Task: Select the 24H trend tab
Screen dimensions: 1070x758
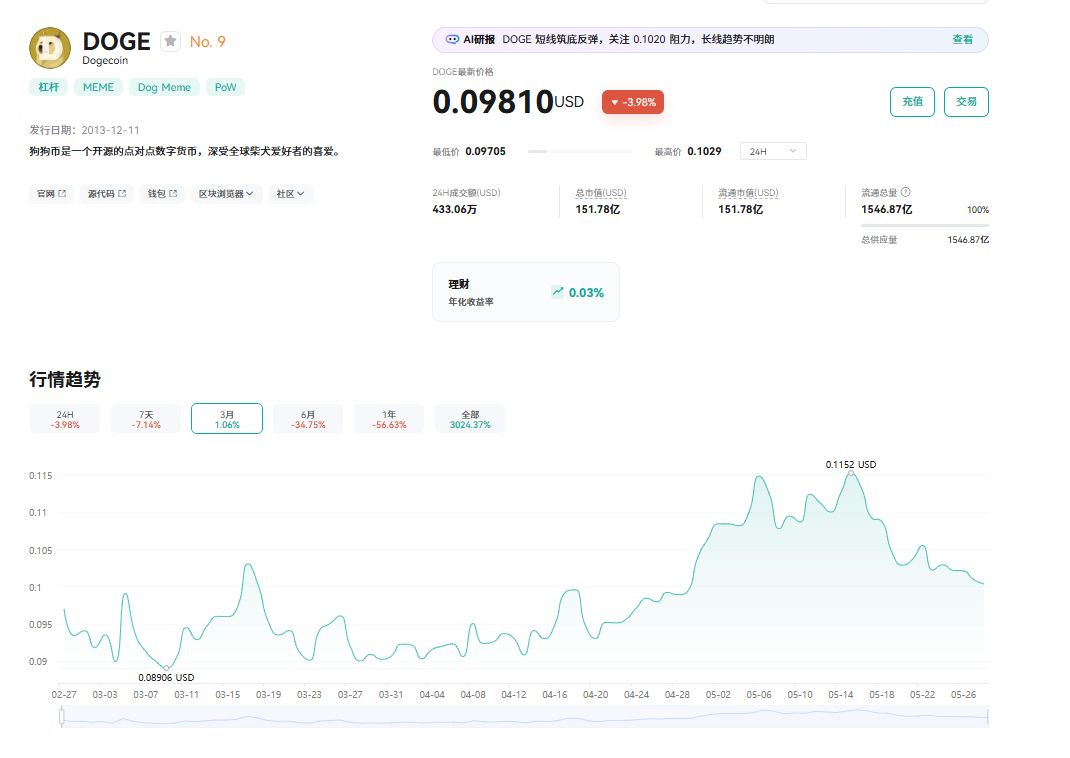Action: (x=65, y=419)
